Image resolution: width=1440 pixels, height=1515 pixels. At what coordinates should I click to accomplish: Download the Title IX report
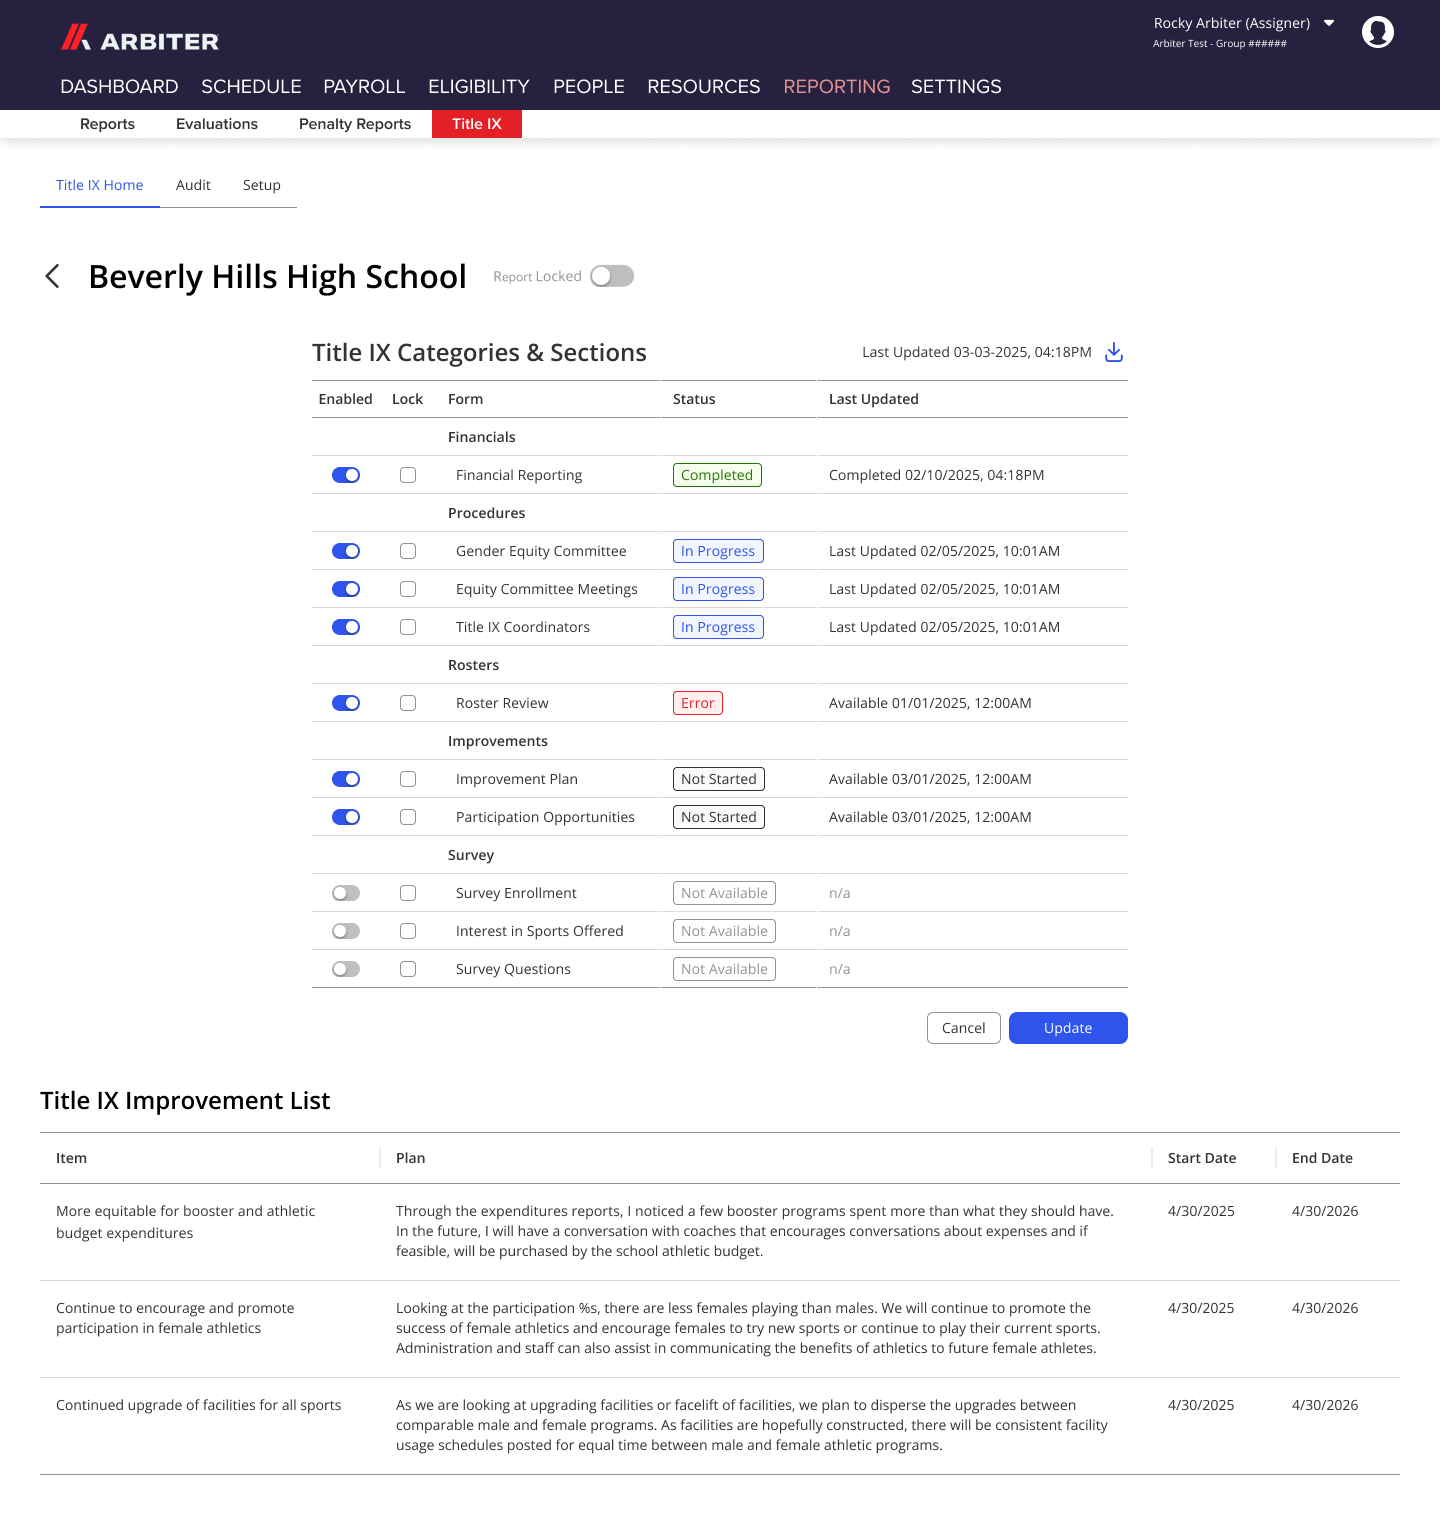tap(1113, 352)
